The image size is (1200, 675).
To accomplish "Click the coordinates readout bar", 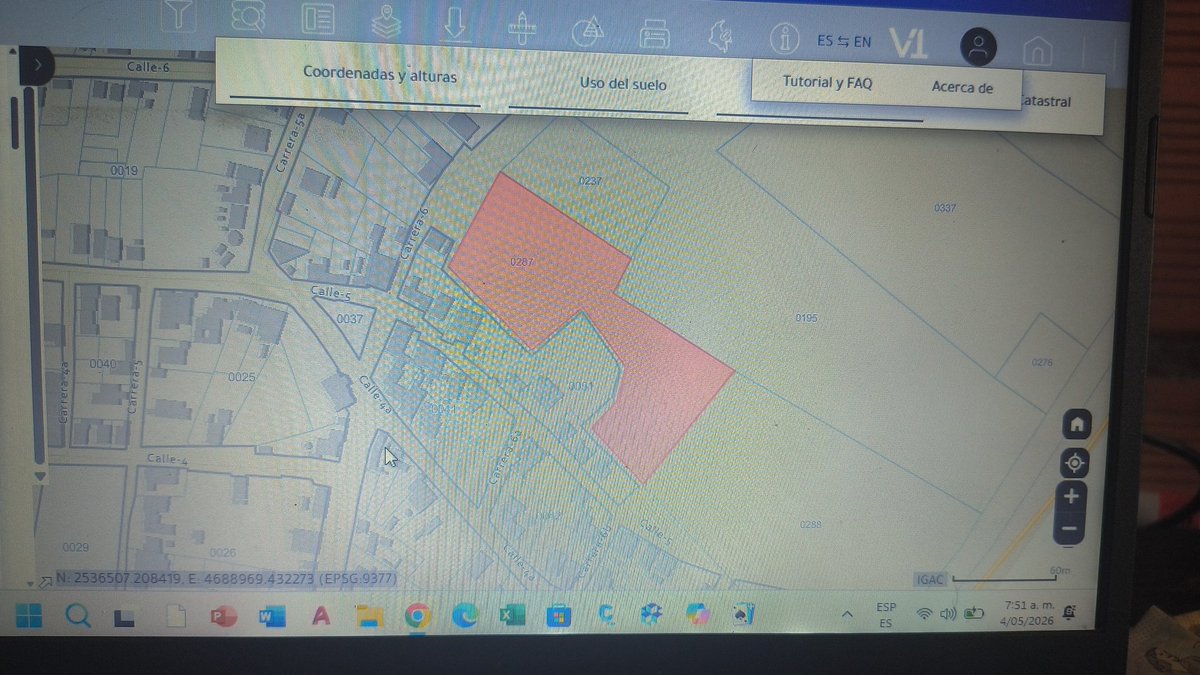I will 225,578.
